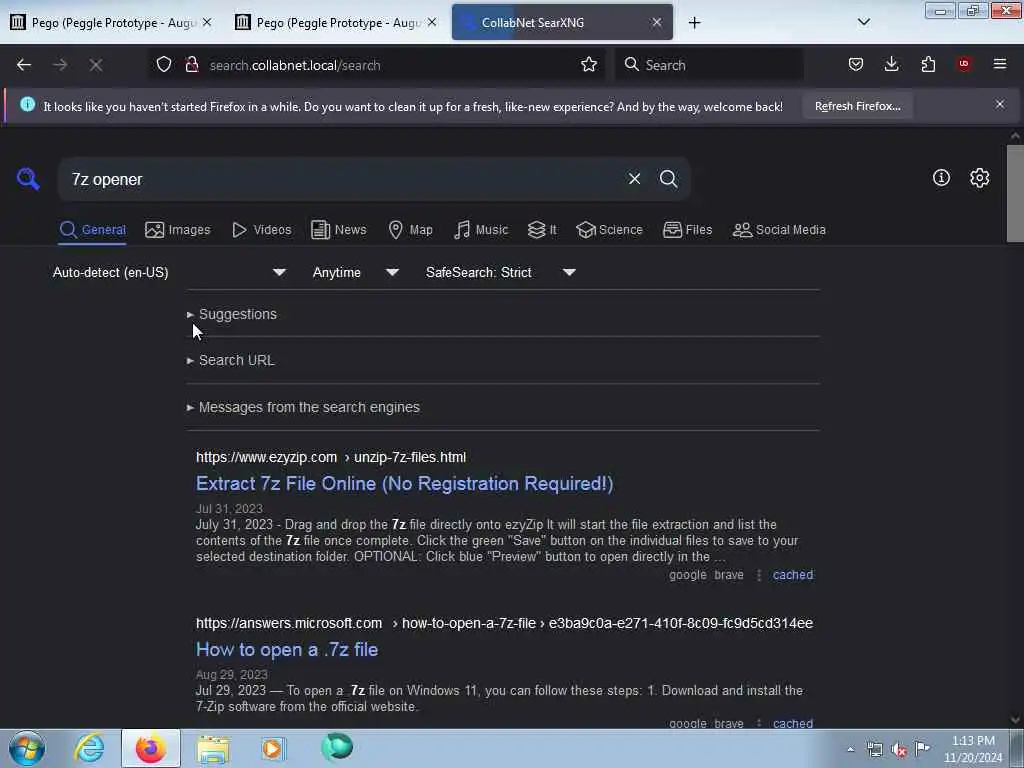
Task: Show hidden tray icons arrow
Action: click(x=850, y=749)
